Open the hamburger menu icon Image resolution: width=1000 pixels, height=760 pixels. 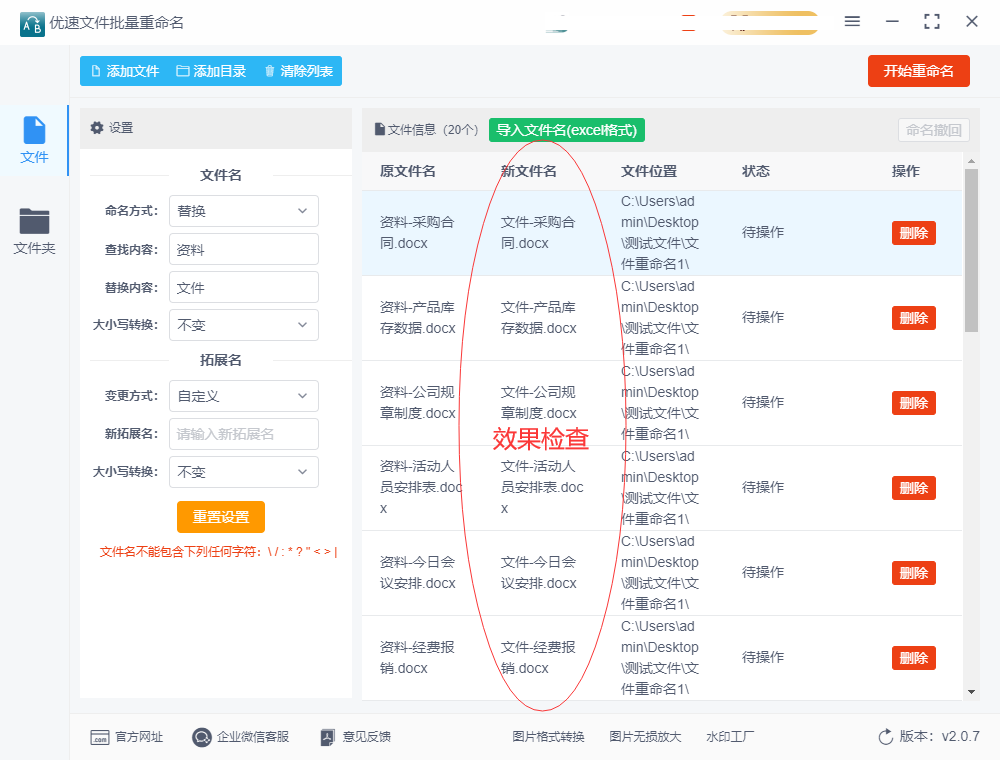pos(852,22)
